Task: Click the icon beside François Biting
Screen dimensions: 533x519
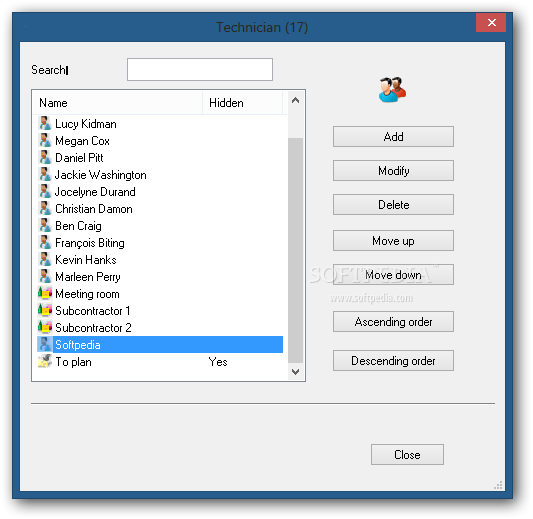Action: tap(45, 242)
